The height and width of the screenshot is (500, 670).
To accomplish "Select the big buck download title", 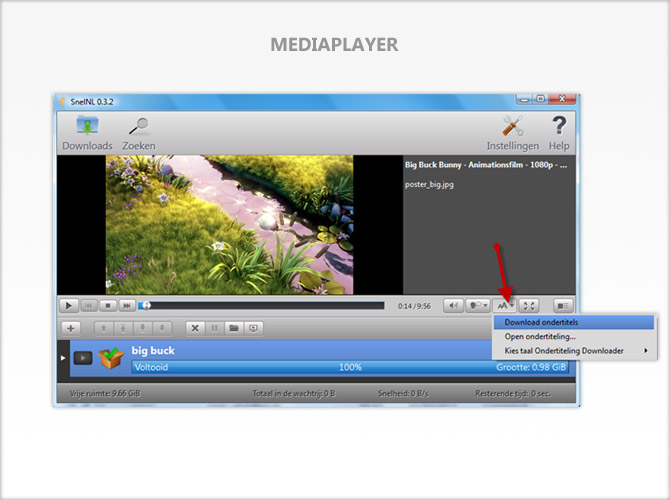I will pos(153,350).
